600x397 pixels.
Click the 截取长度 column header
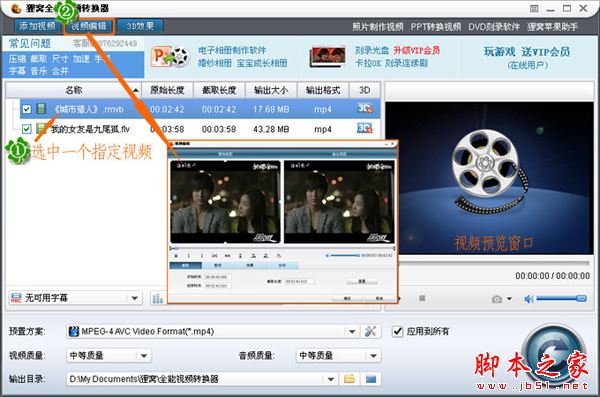pyautogui.click(x=219, y=90)
